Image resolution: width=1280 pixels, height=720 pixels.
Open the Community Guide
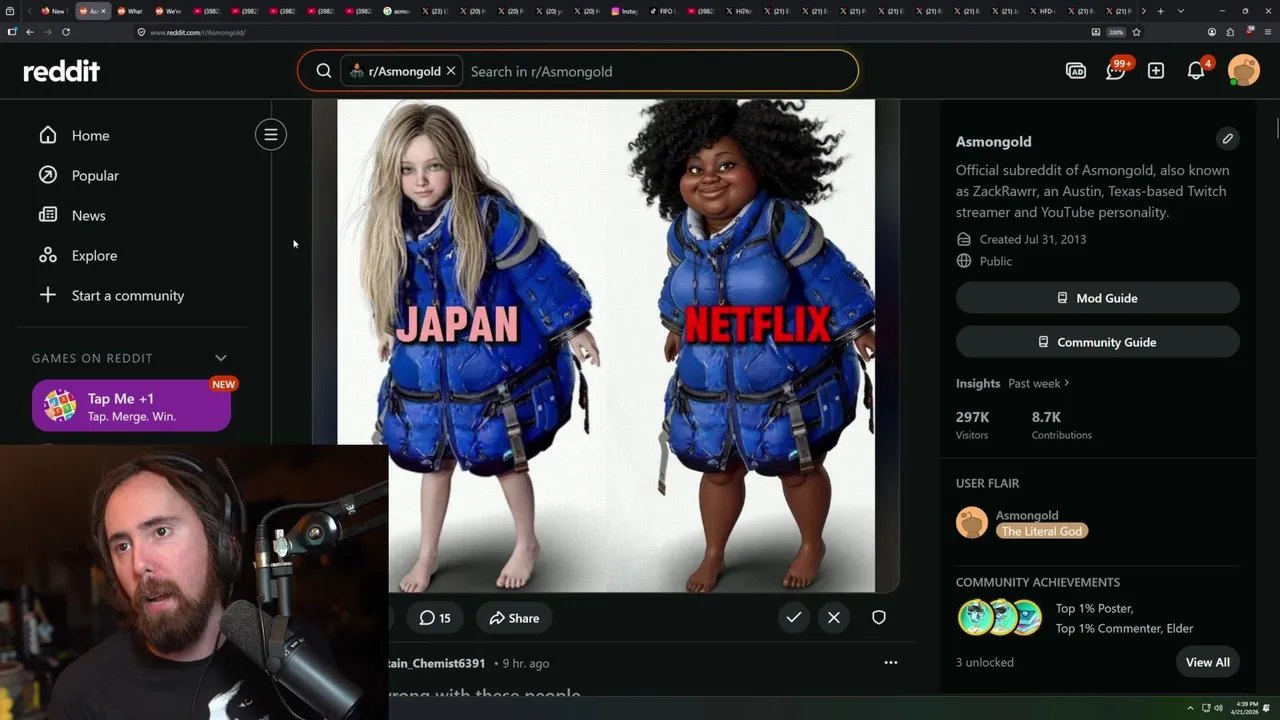click(x=1097, y=342)
